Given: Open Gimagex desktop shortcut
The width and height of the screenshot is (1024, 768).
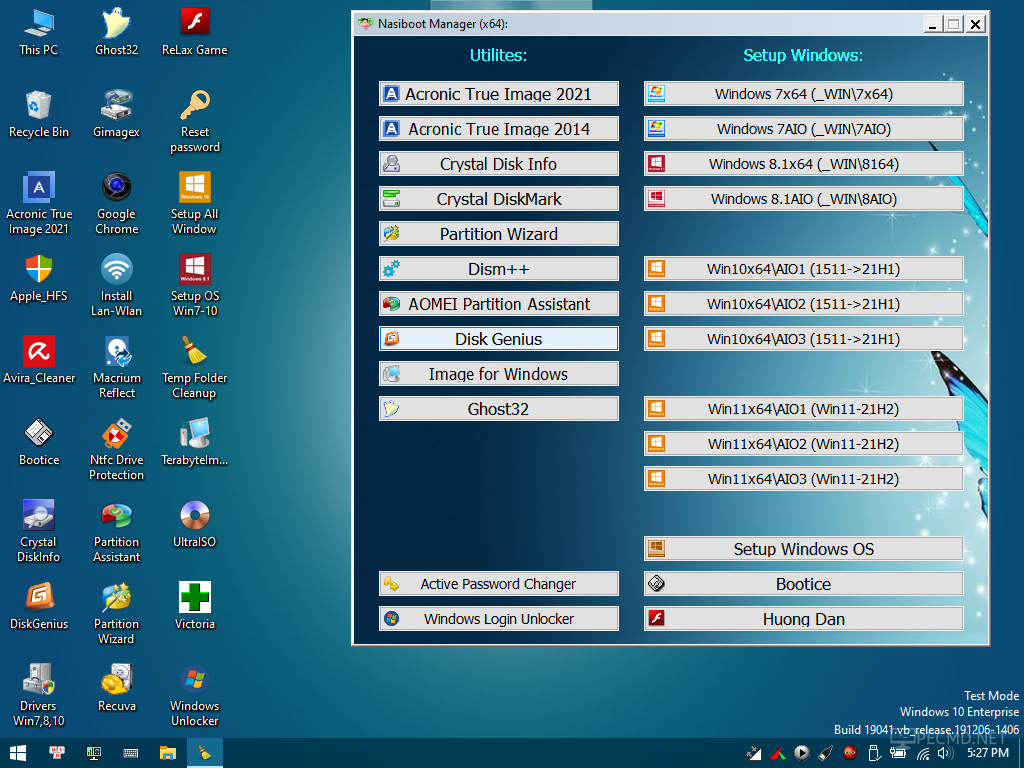Looking at the screenshot, I should tap(116, 114).
